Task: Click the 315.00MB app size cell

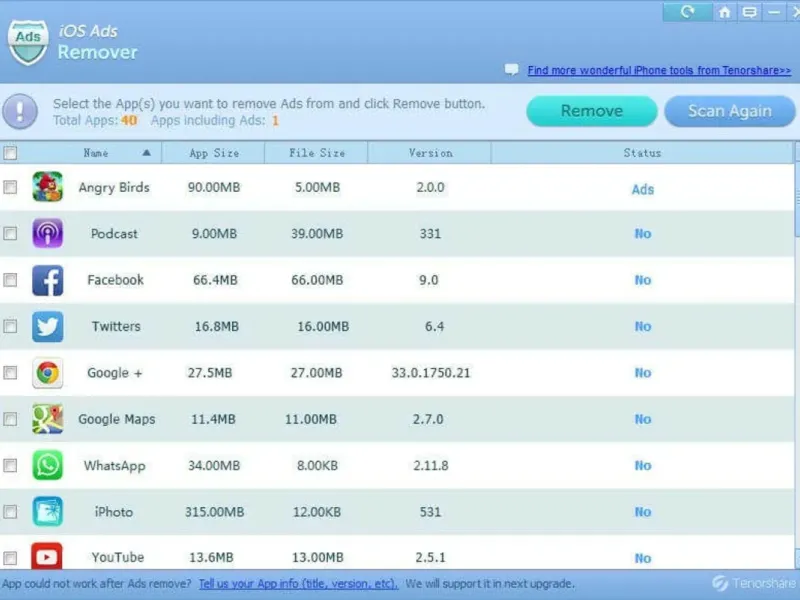Action: 214,512
